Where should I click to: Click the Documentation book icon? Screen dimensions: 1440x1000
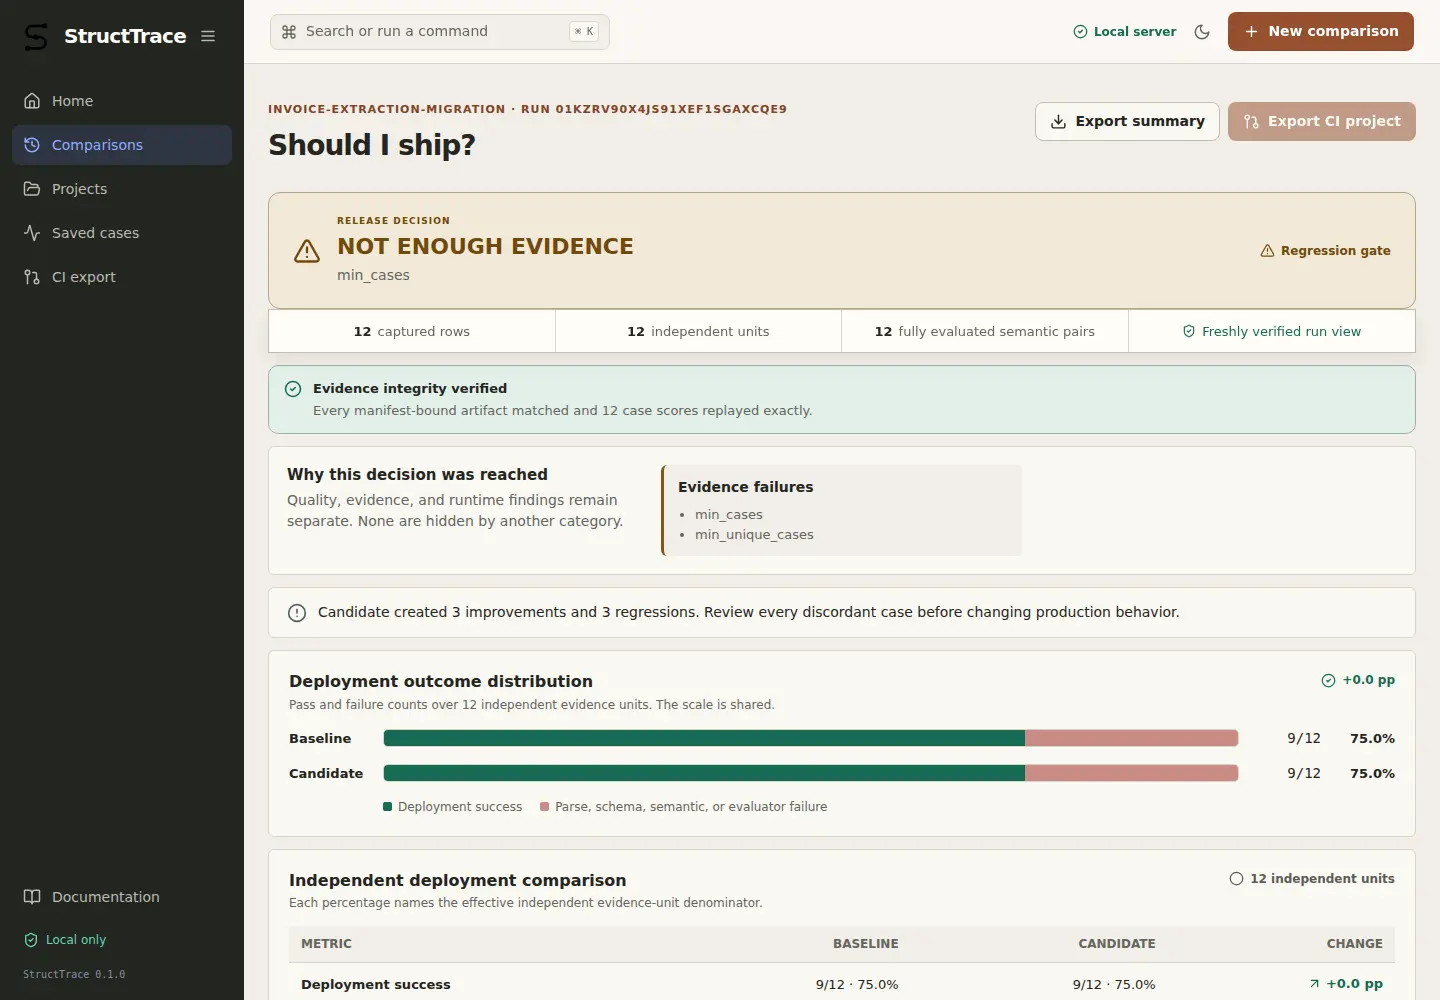click(x=32, y=897)
